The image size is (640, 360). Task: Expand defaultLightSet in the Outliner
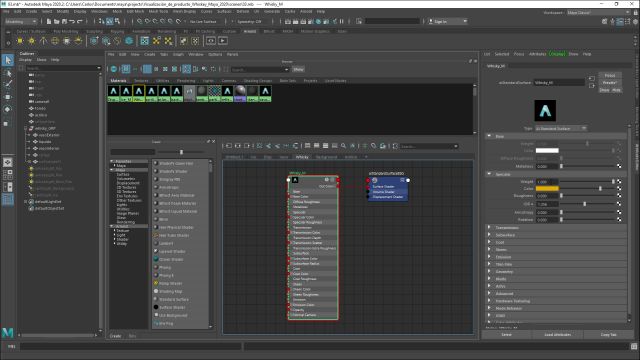(26, 202)
